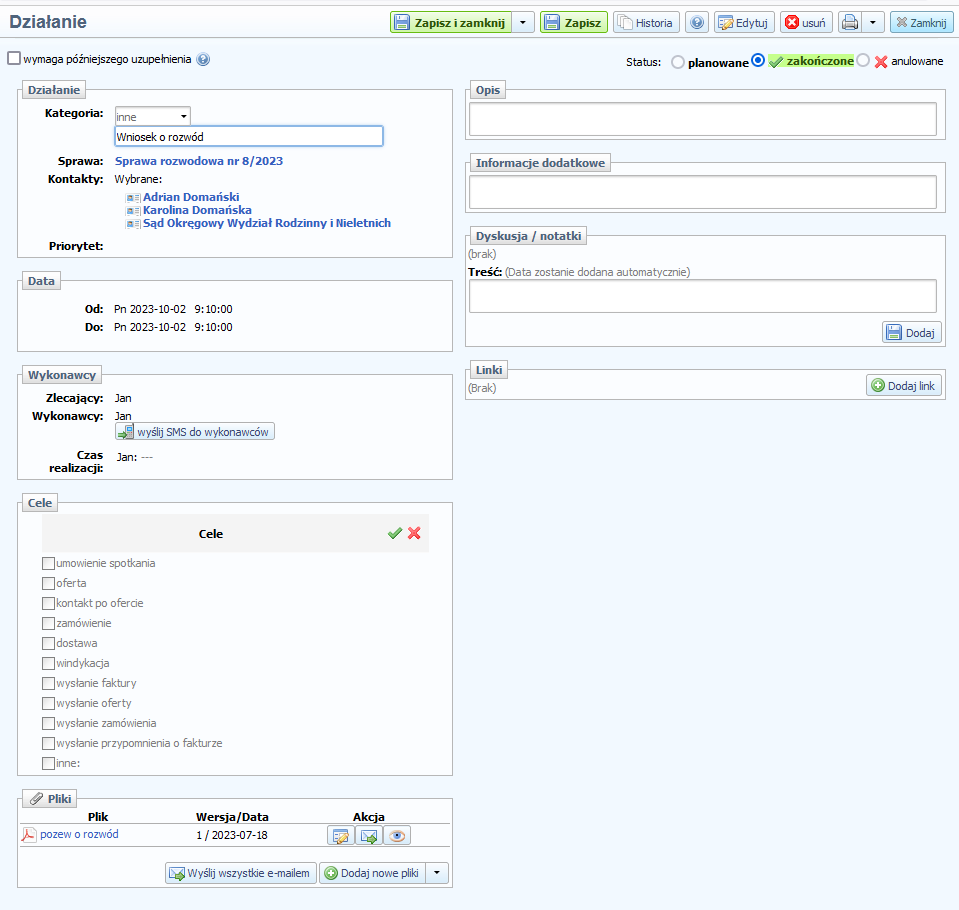Select the planowane status radio button
959x910 pixels.
[x=678, y=62]
